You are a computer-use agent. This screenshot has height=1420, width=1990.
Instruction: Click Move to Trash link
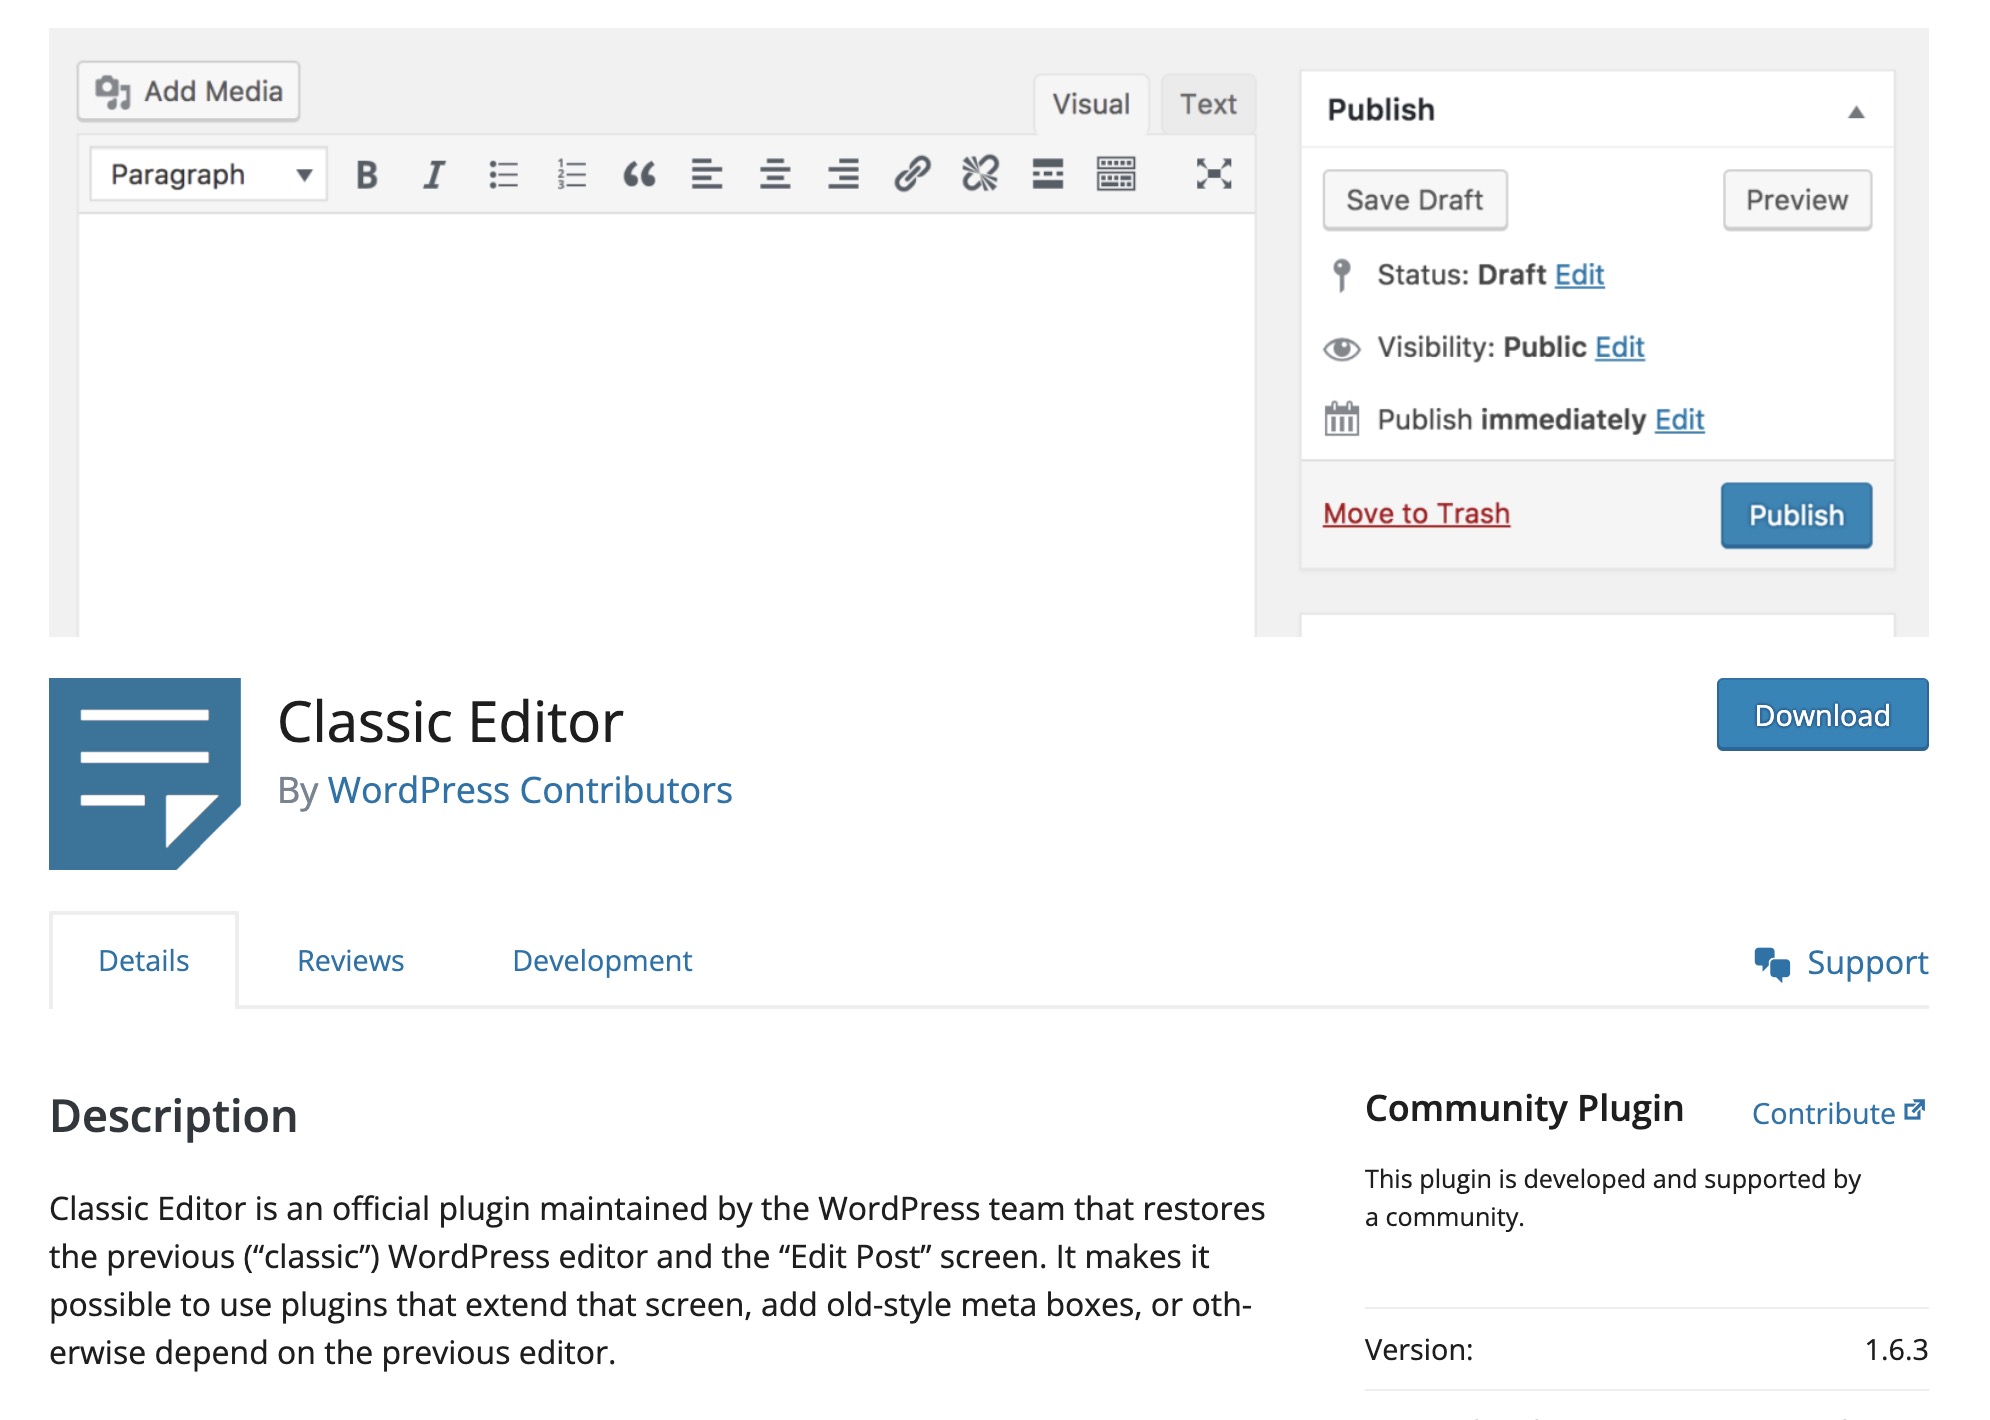[1415, 514]
